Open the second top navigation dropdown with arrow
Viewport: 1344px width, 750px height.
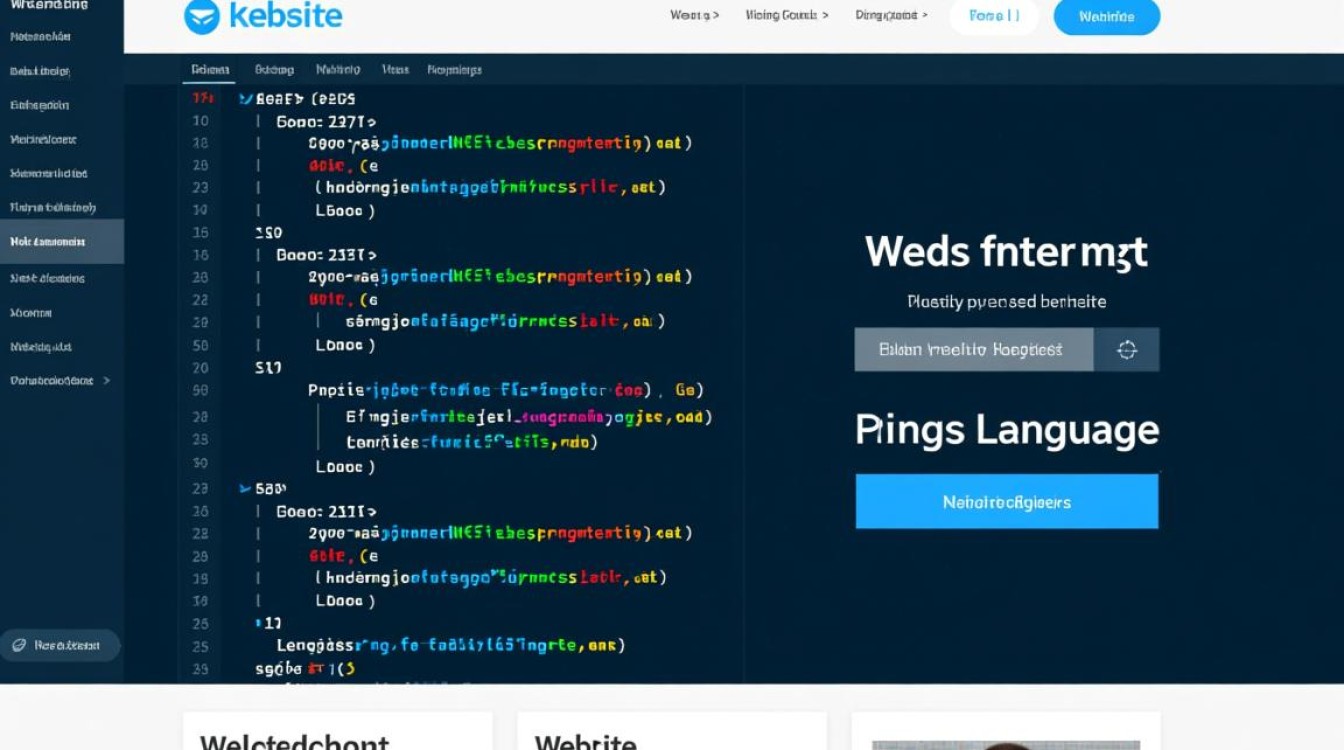(x=787, y=15)
